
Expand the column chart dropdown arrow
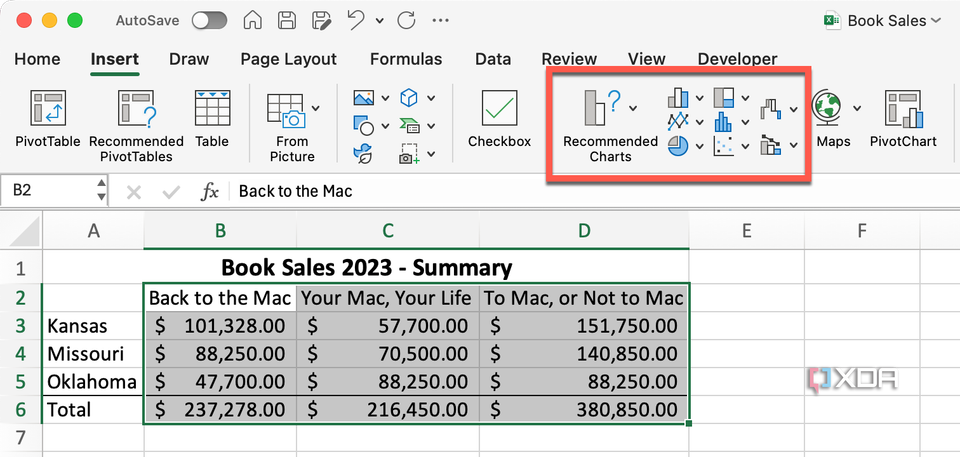point(700,98)
